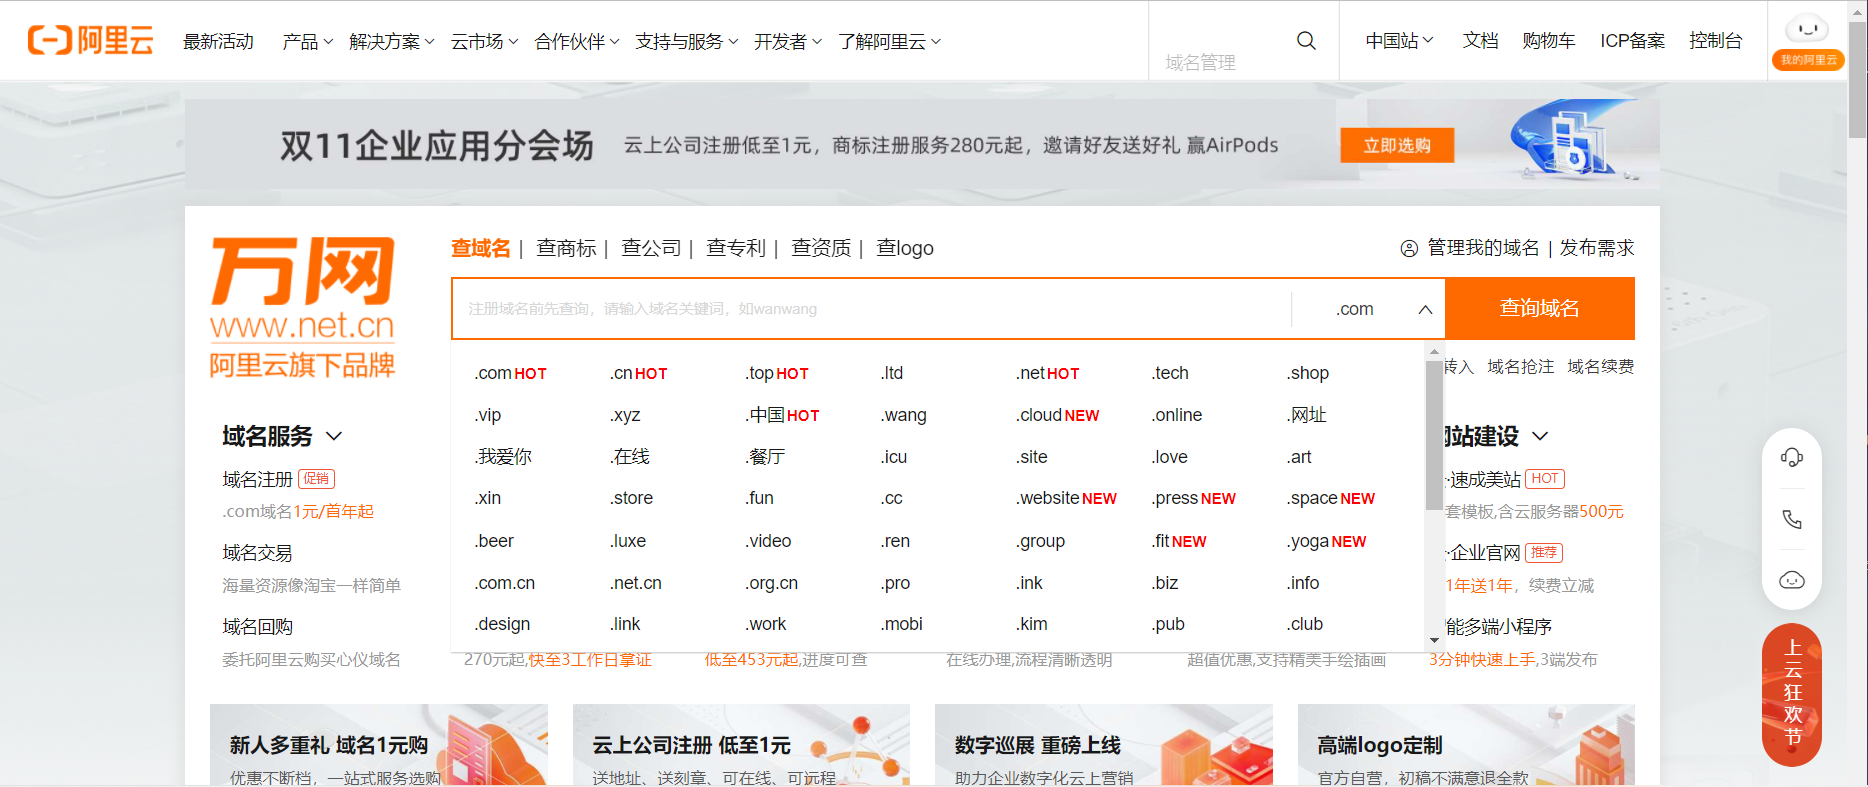
Task: Select the .net suffix option
Action: (1047, 373)
